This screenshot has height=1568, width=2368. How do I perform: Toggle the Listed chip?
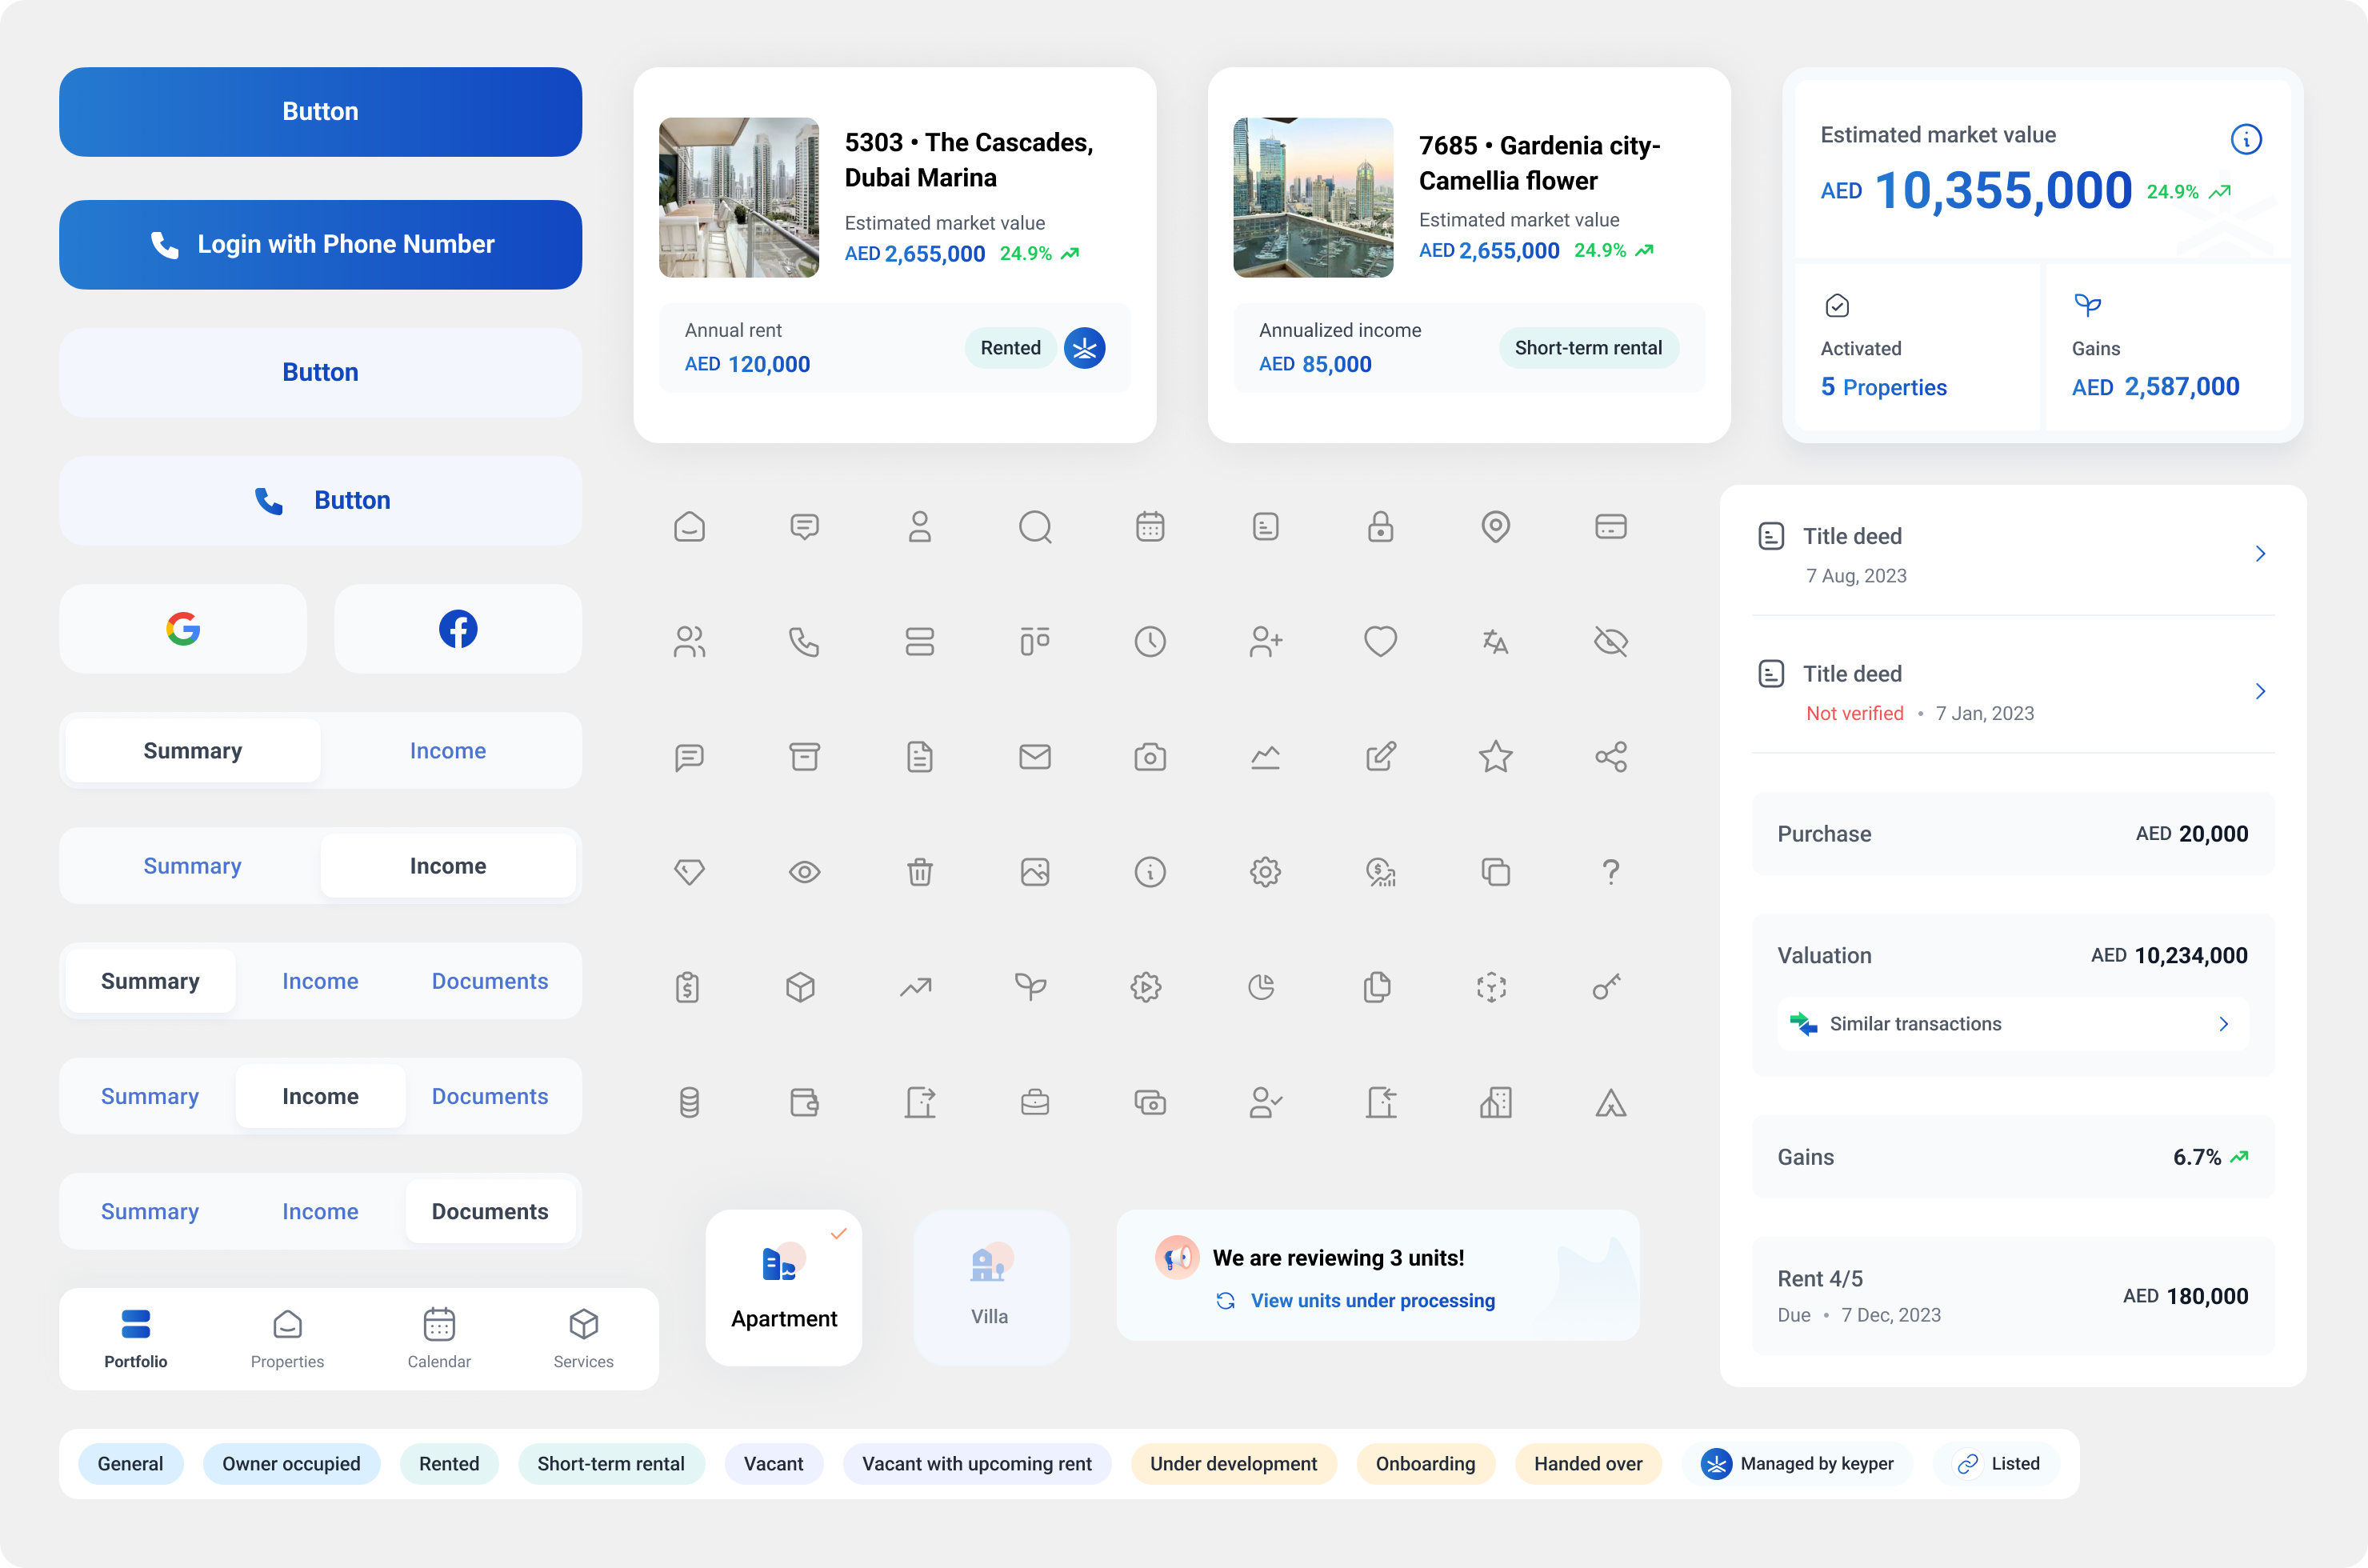[x=1996, y=1464]
